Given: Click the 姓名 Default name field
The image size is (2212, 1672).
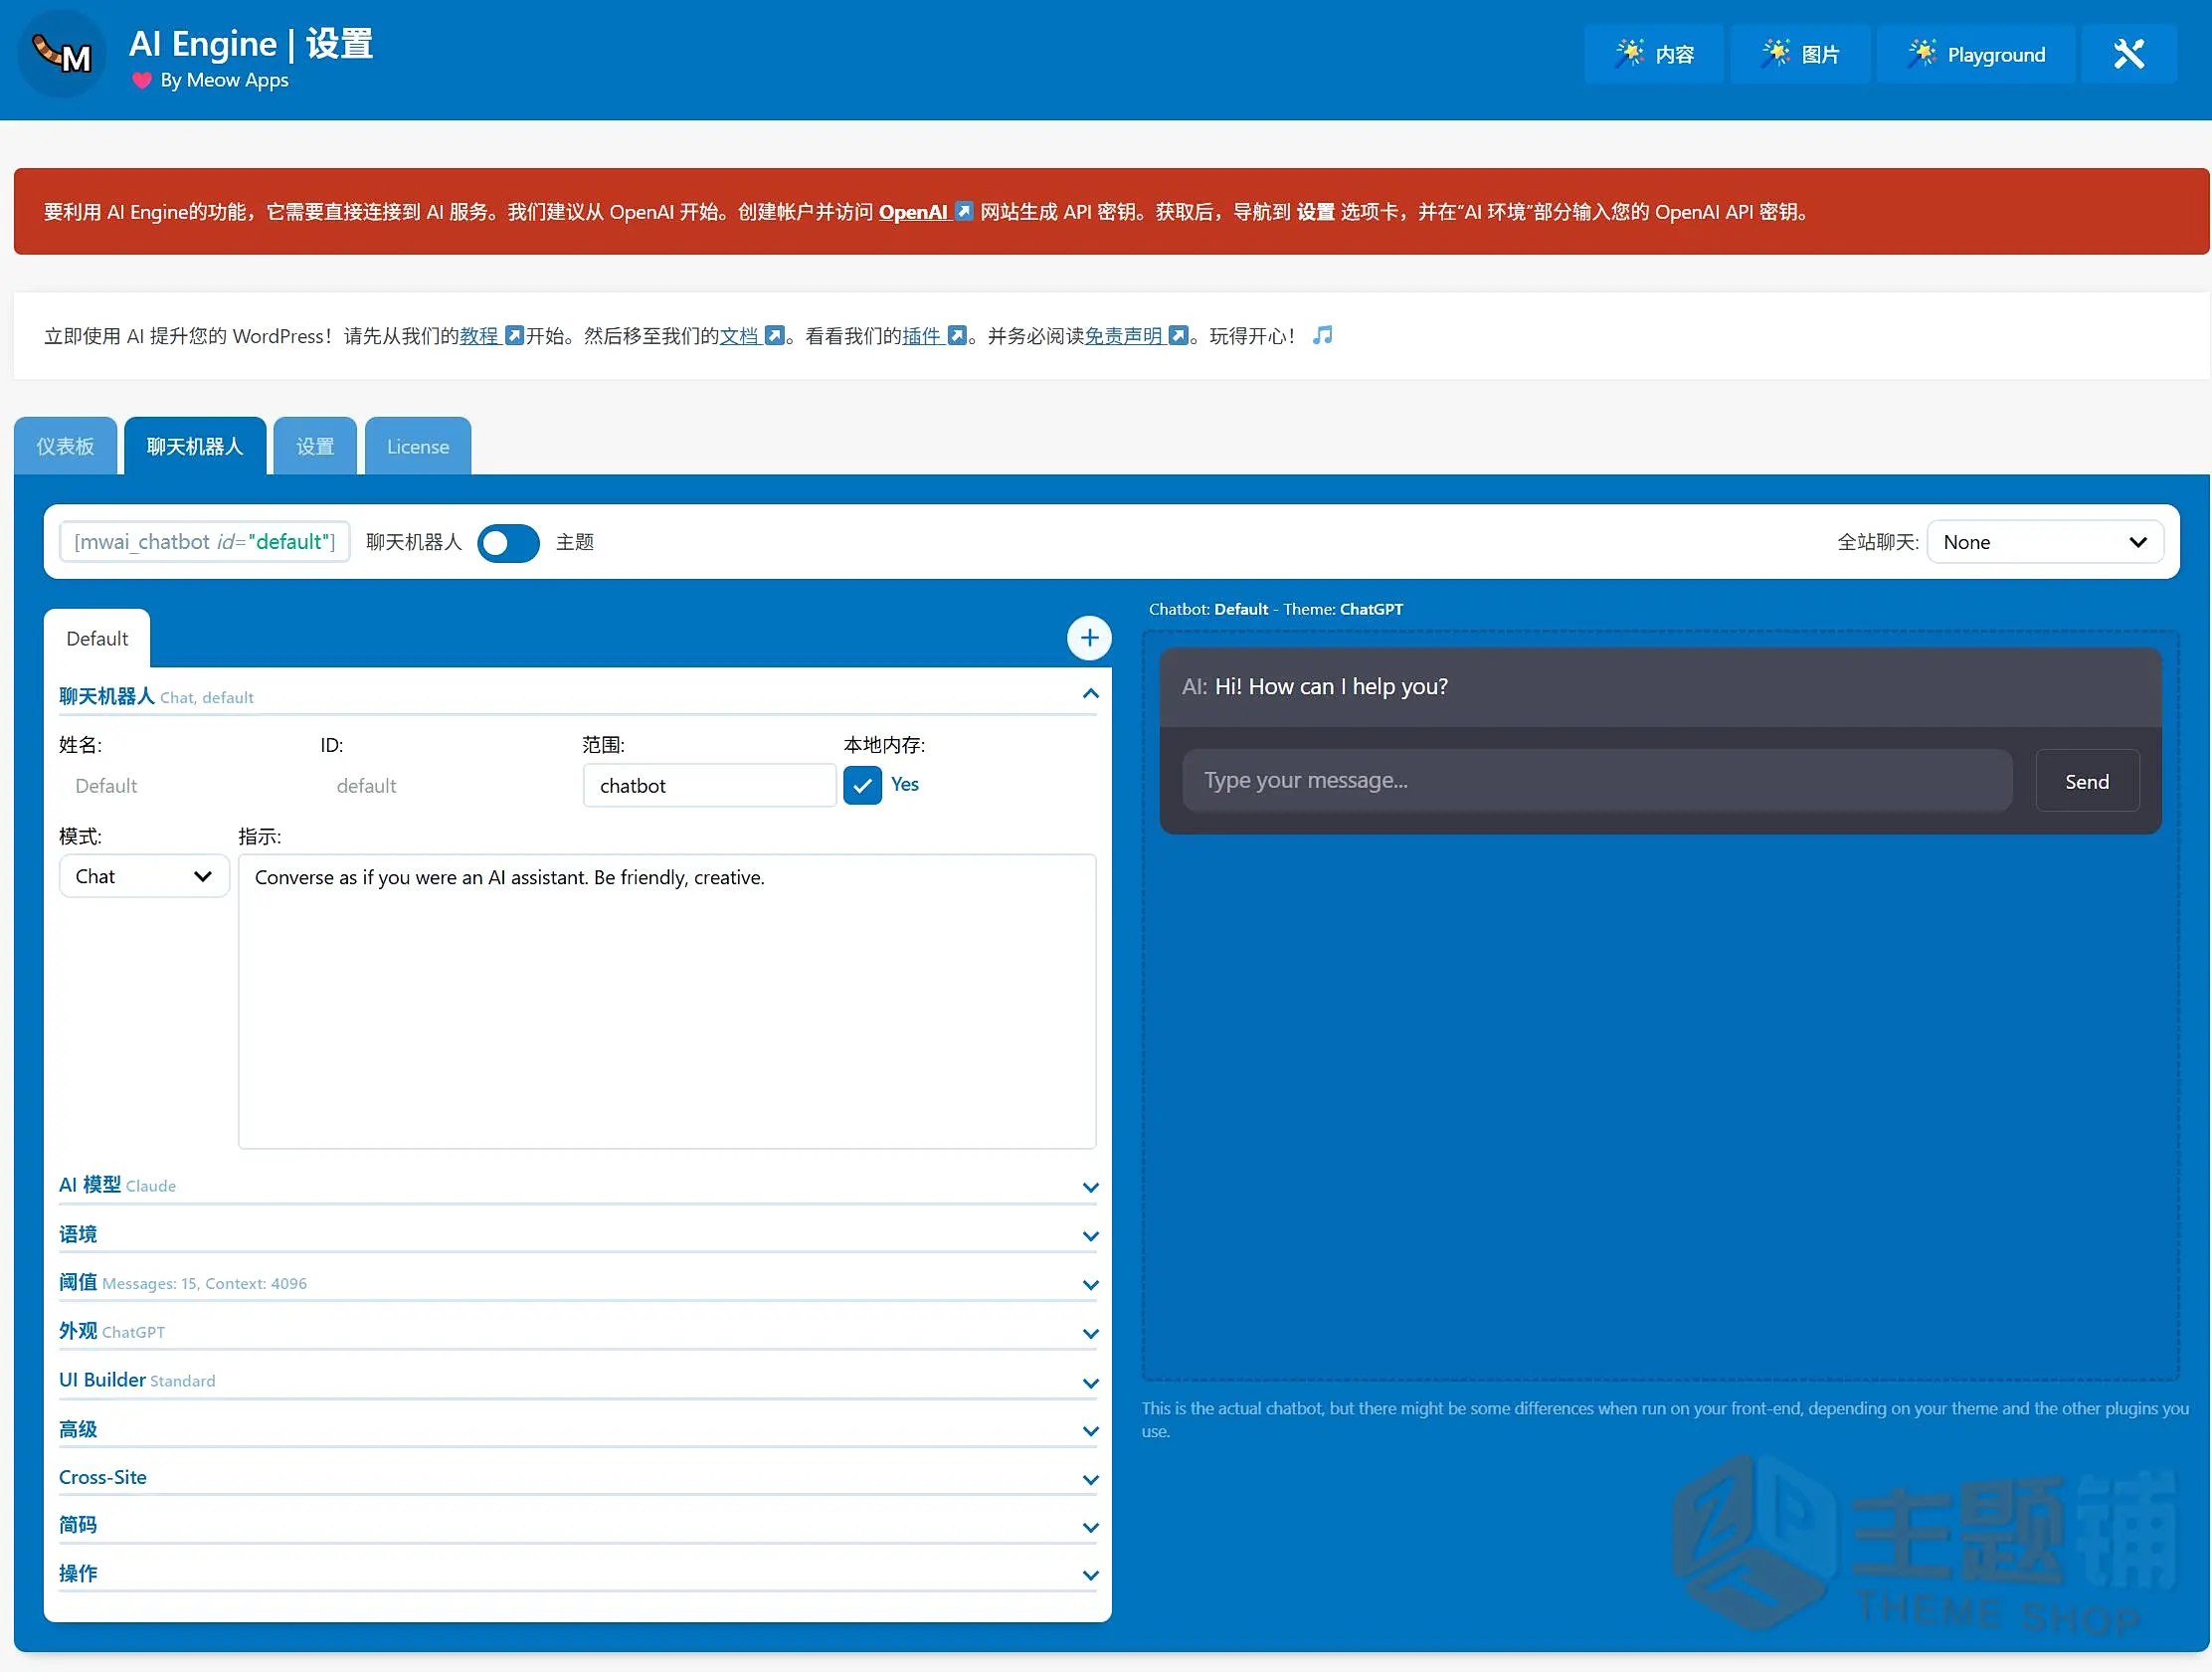Looking at the screenshot, I should (x=184, y=785).
